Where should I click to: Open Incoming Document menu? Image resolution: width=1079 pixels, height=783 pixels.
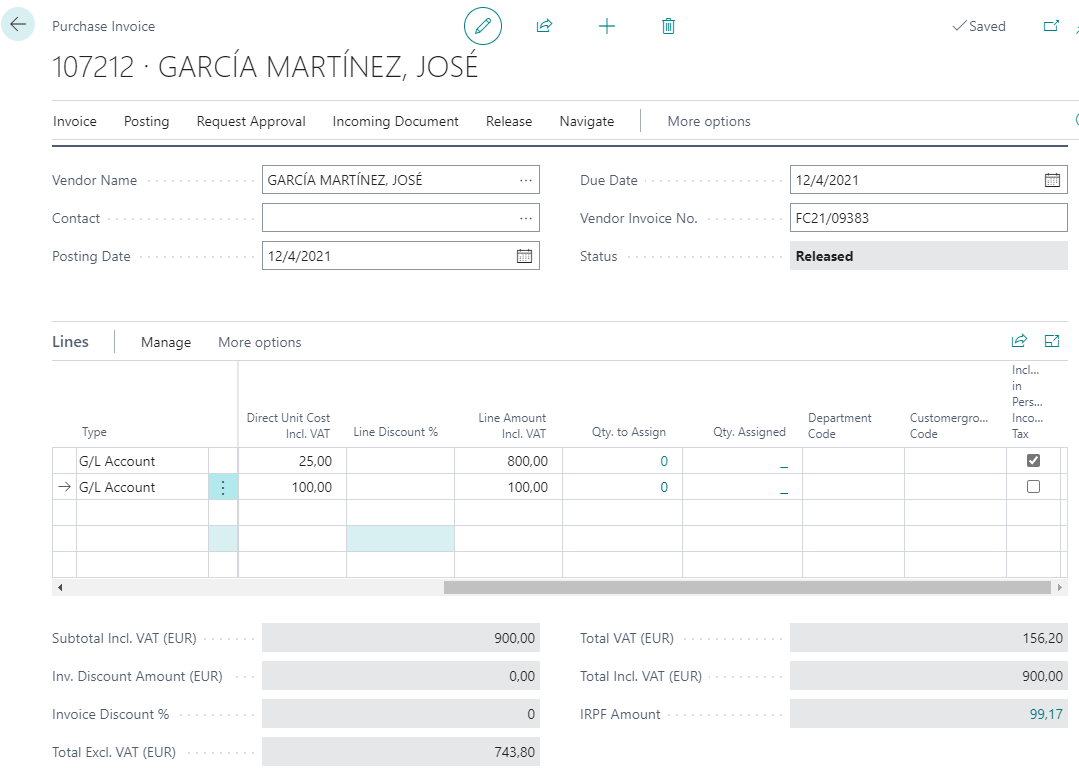396,121
